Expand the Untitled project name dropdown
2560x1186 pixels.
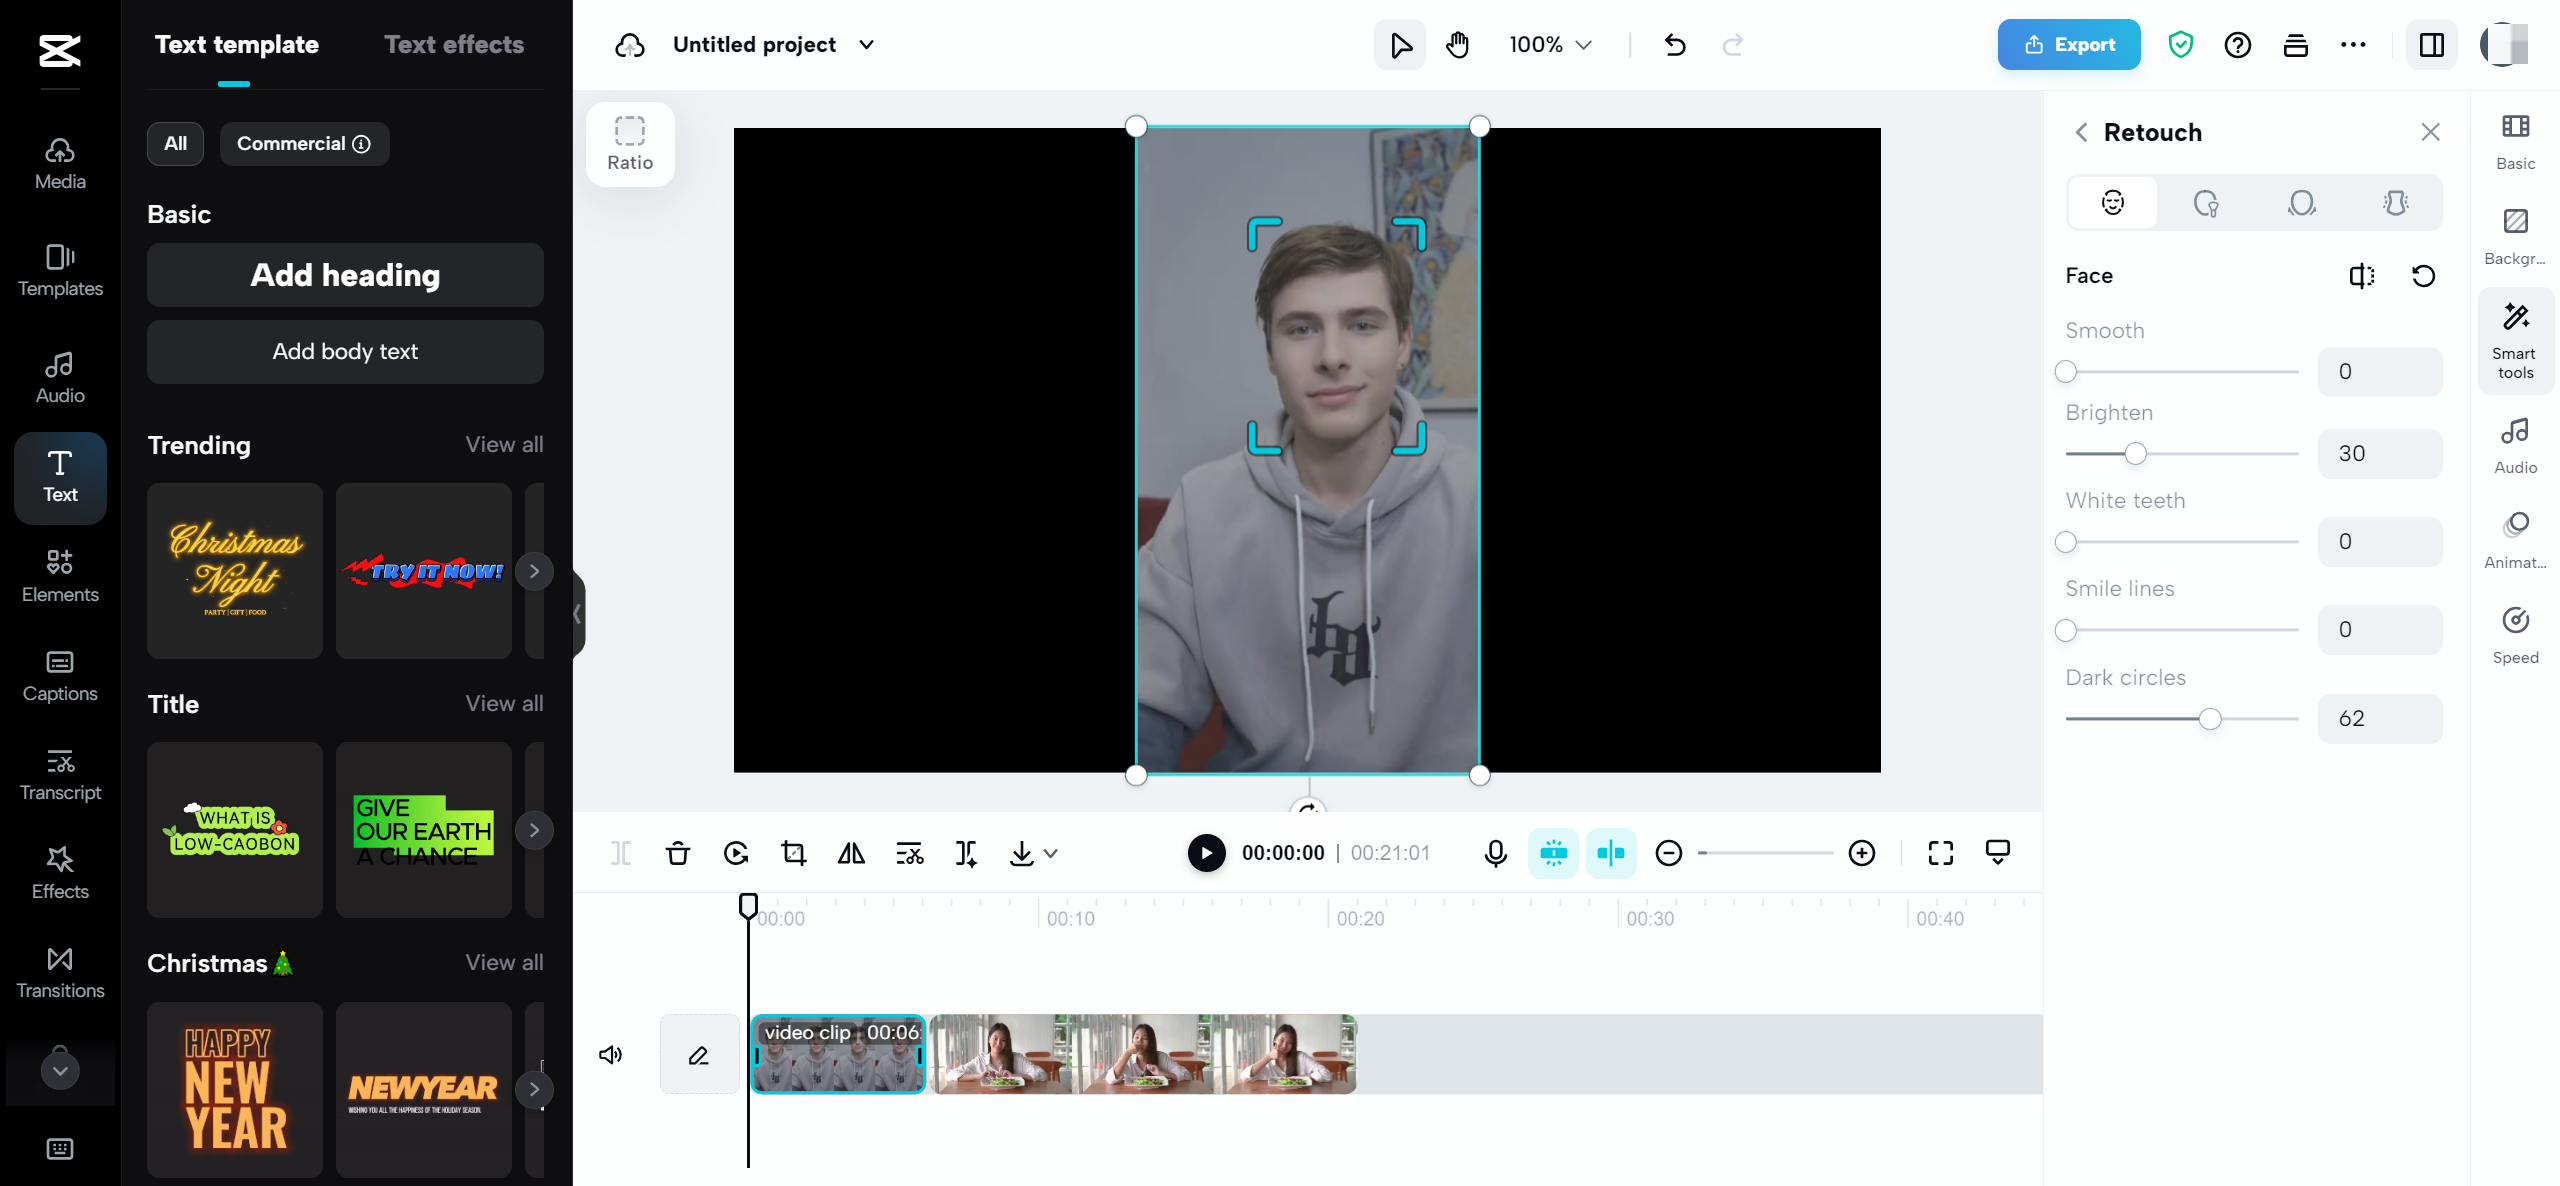867,45
